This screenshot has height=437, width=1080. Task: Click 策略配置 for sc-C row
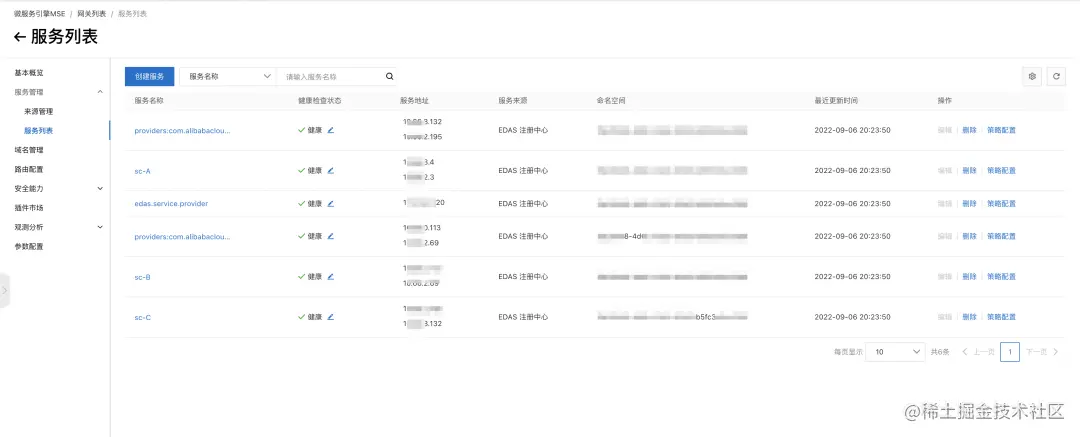click(x=1001, y=317)
